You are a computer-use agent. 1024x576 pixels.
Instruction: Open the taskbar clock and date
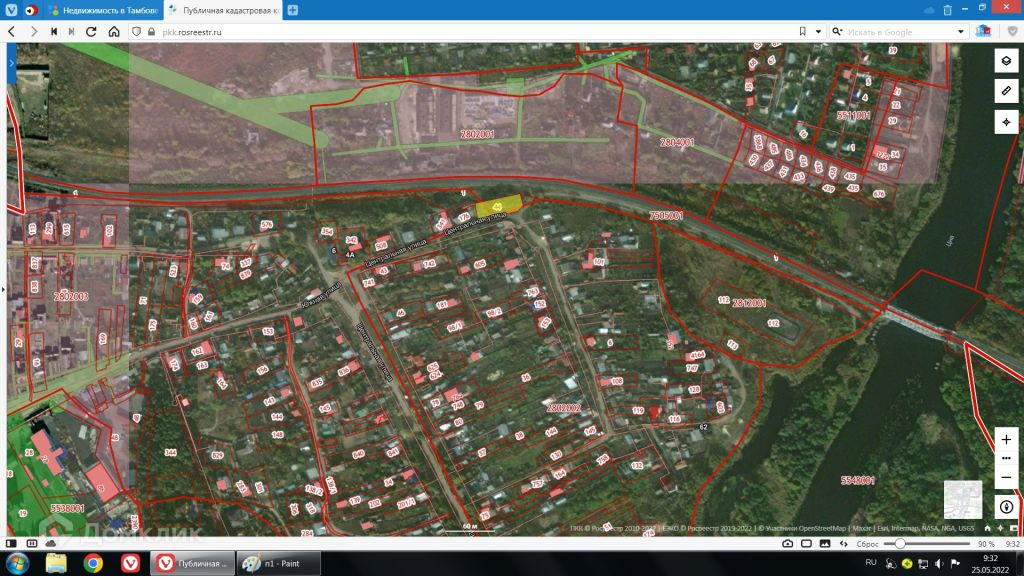[x=990, y=564]
